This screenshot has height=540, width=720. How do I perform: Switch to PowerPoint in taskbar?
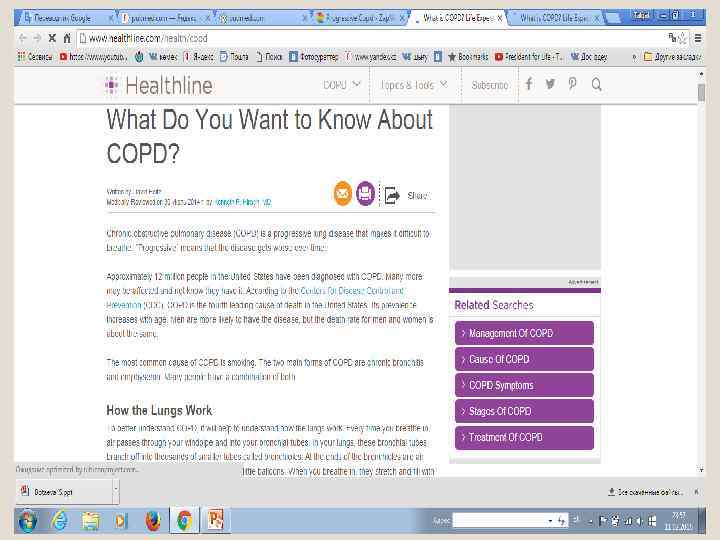tap(215, 520)
